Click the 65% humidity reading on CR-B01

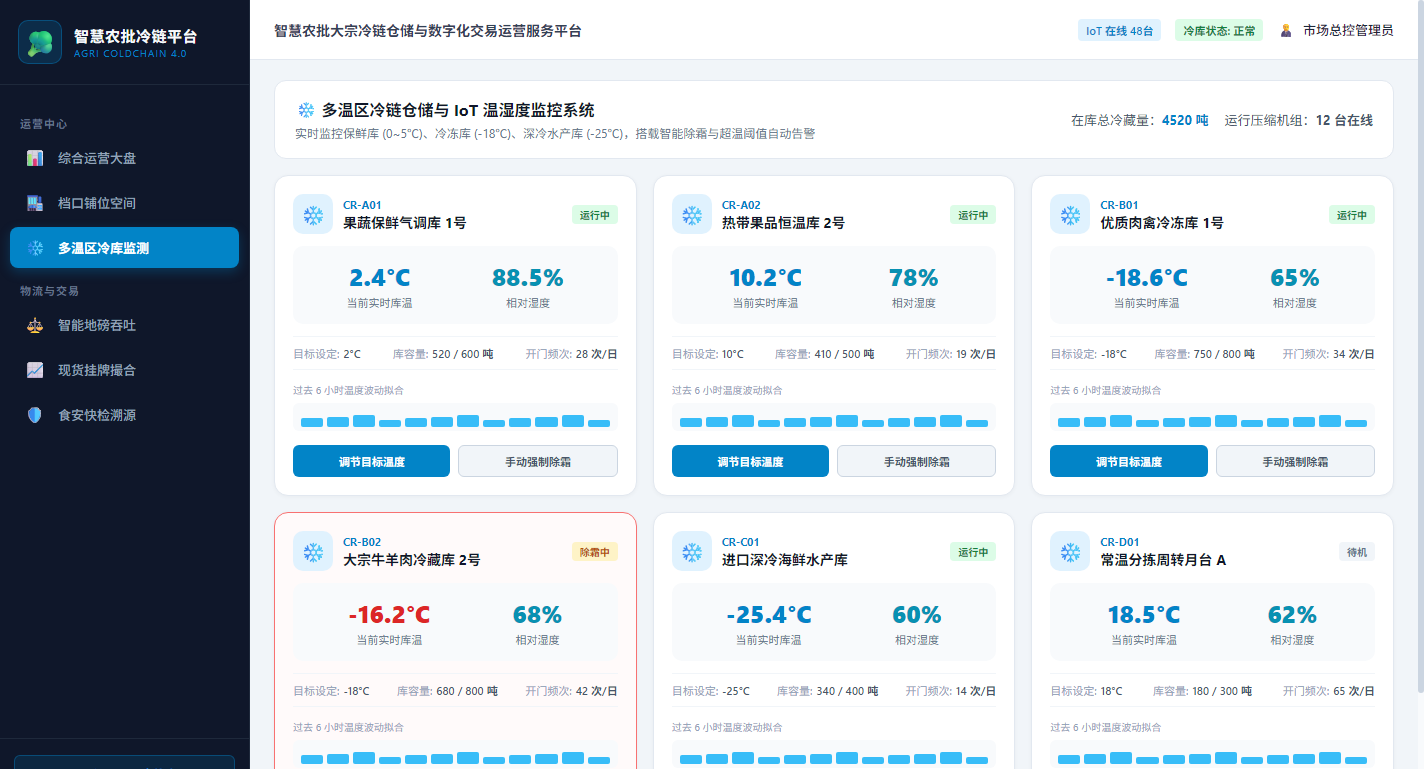(x=1295, y=278)
